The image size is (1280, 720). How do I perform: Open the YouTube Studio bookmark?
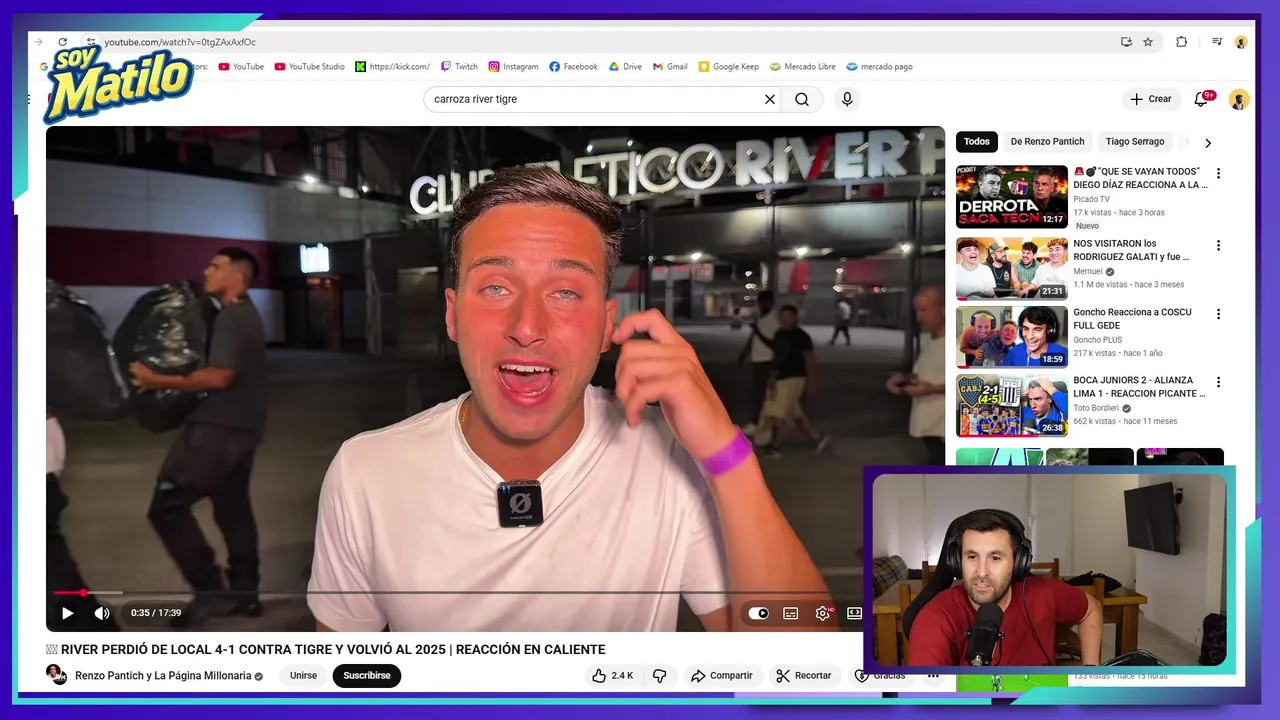(x=310, y=67)
